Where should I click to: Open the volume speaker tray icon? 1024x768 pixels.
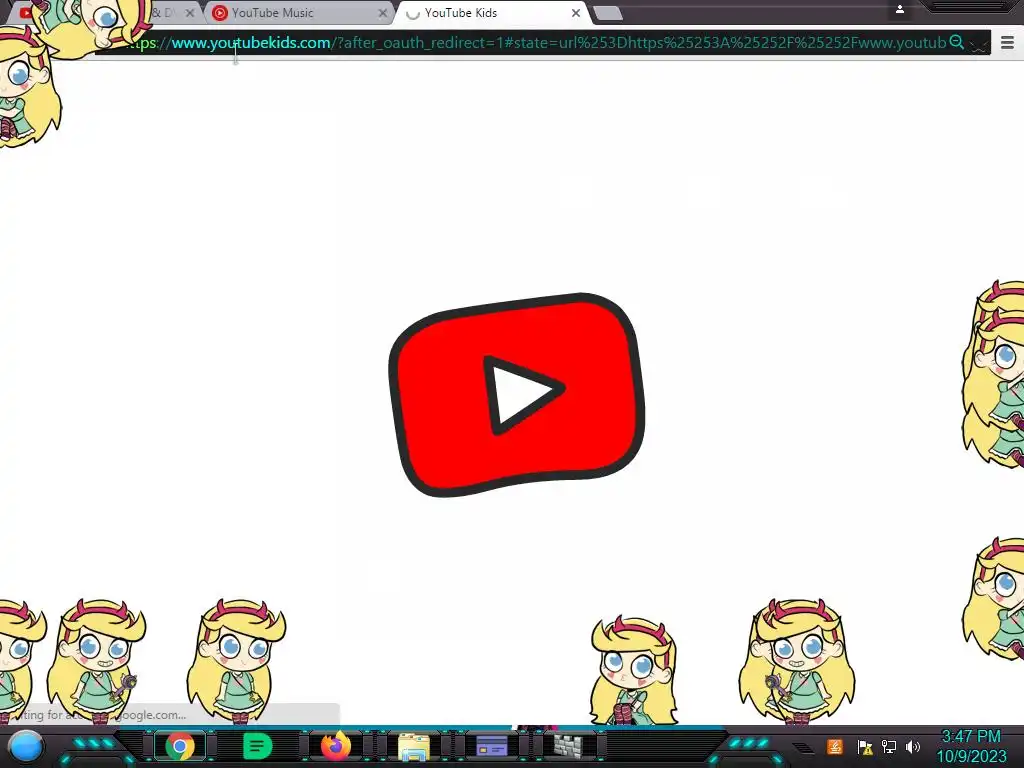pyautogui.click(x=913, y=746)
